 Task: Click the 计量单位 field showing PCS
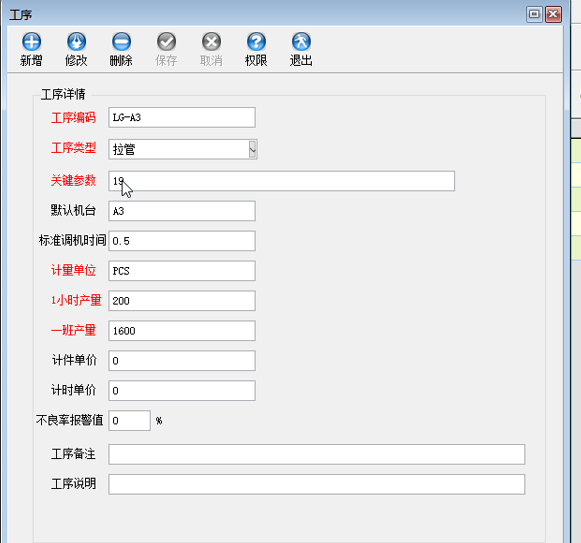coord(182,271)
